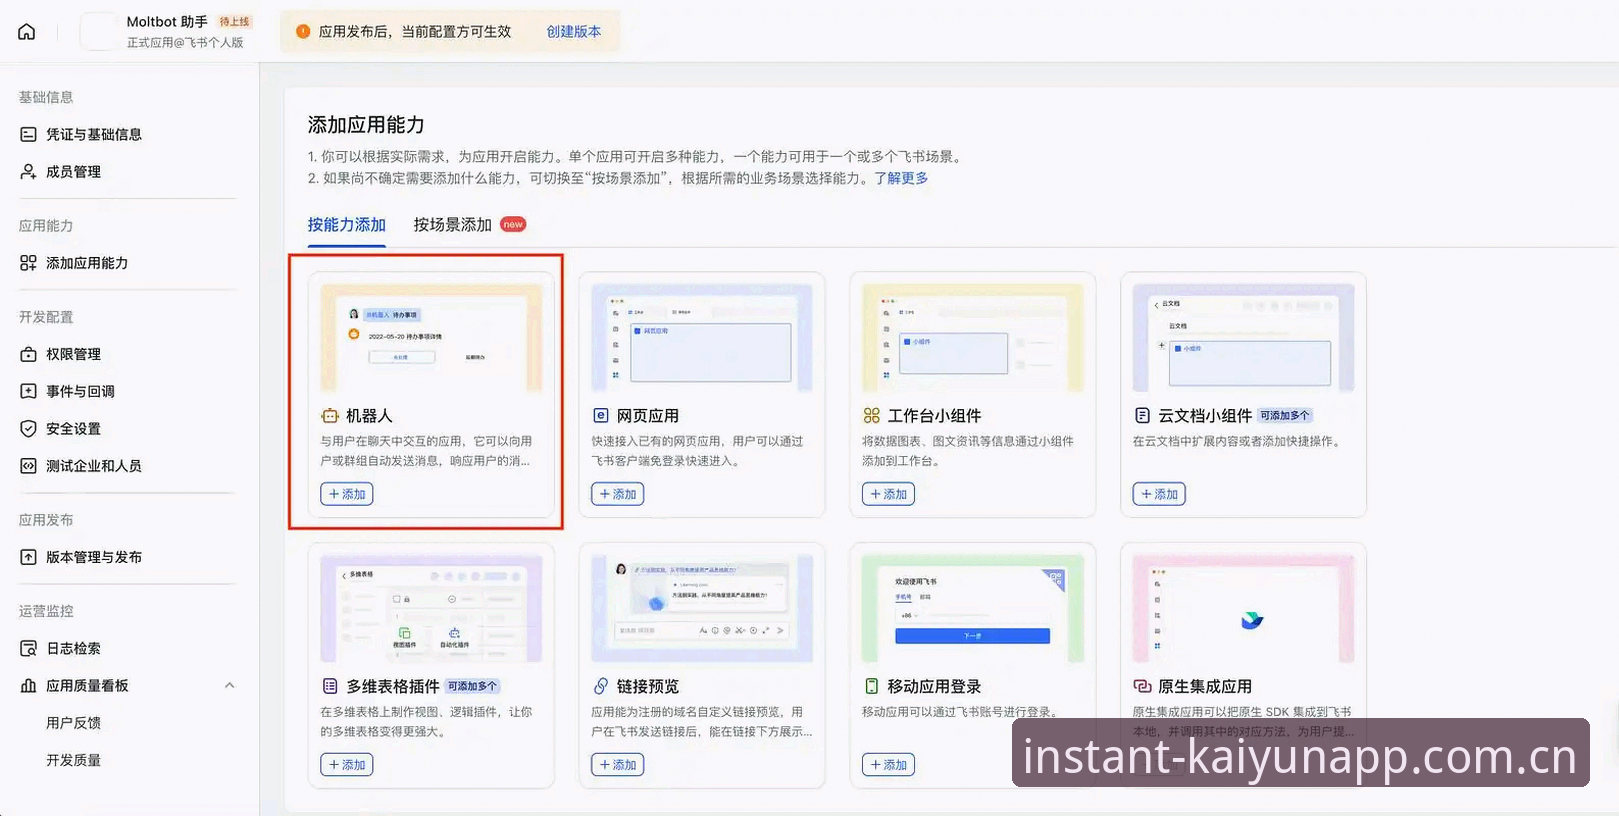Click the orange warning icon in banner
This screenshot has width=1619, height=816.
(x=303, y=31)
